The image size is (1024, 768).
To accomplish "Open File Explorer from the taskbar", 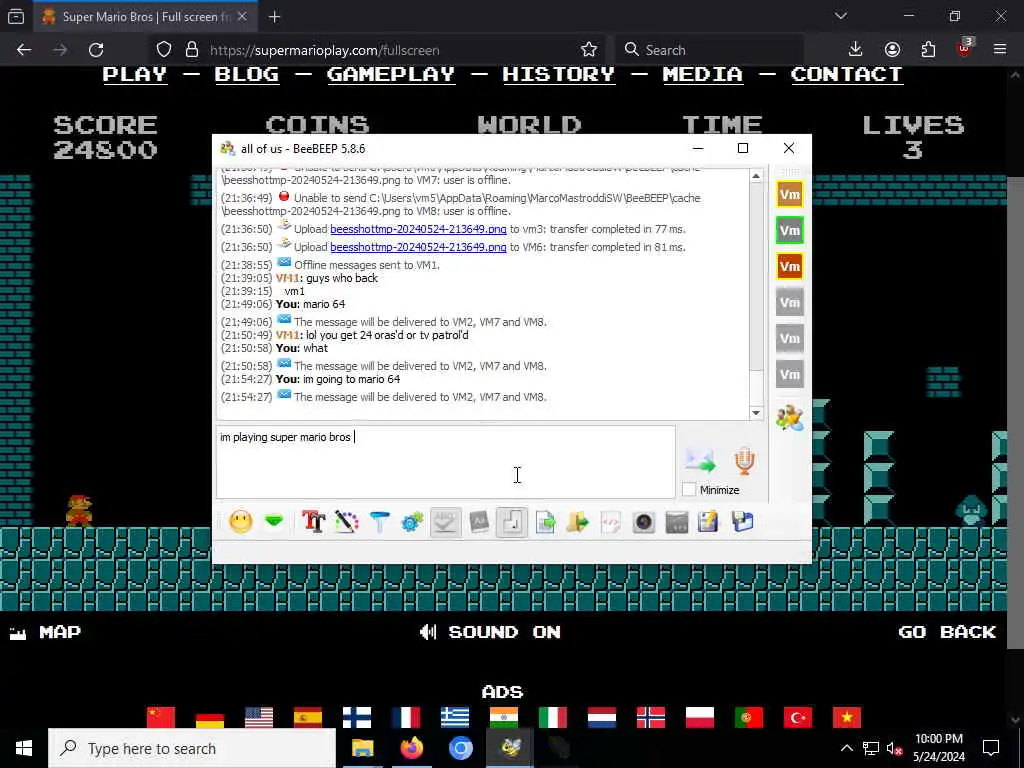I will tap(362, 748).
